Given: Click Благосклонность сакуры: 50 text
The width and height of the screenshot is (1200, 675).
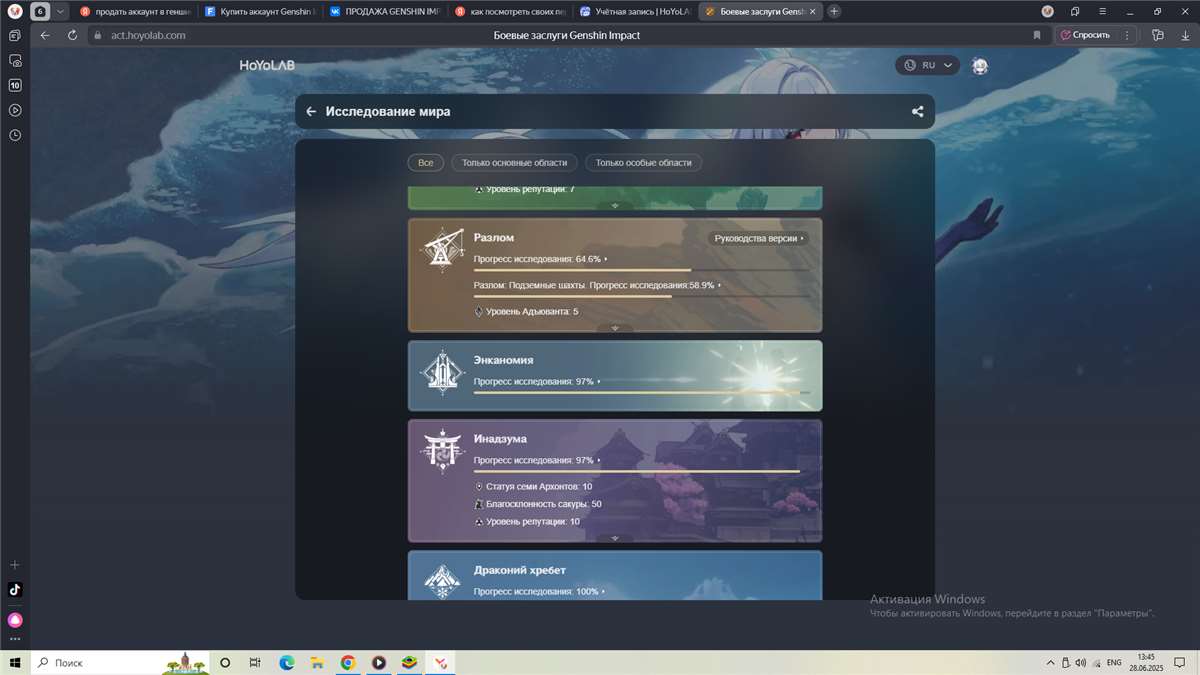Looking at the screenshot, I should pos(544,504).
